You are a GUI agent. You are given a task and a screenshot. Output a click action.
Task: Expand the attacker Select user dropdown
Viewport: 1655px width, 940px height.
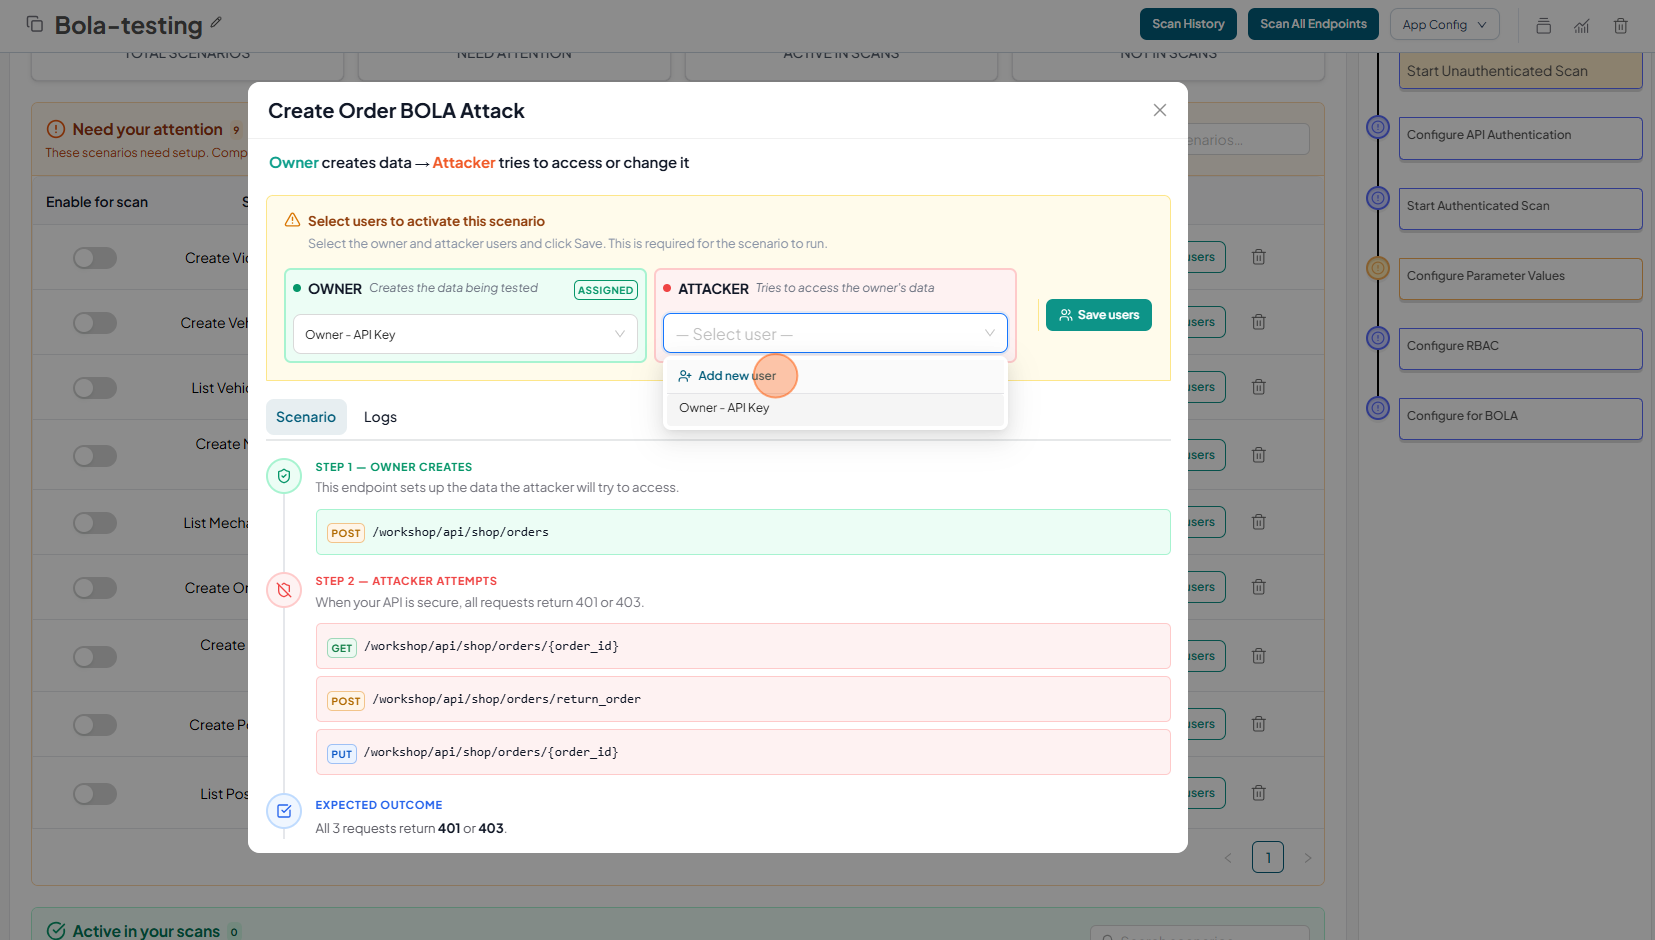[x=835, y=334]
